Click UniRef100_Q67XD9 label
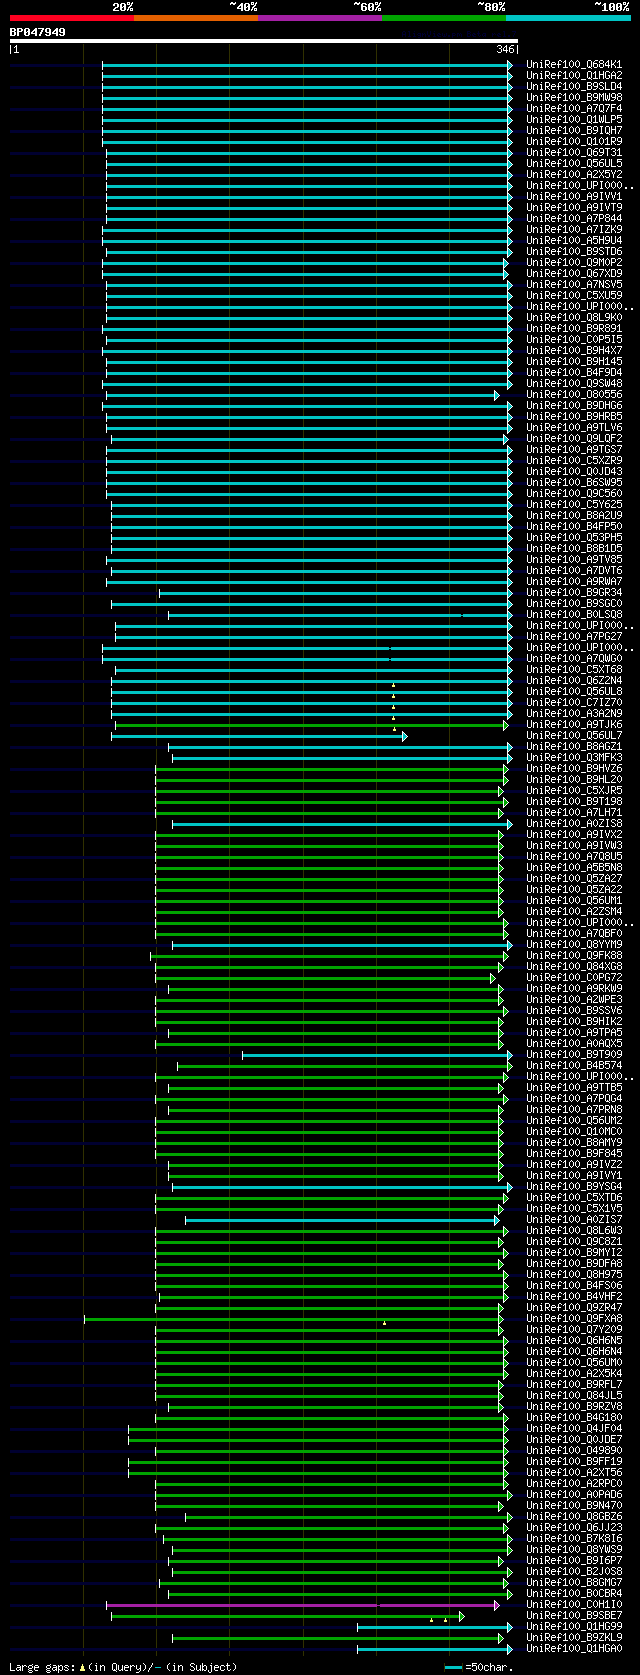The height and width of the screenshot is (1675, 640). [x=574, y=273]
